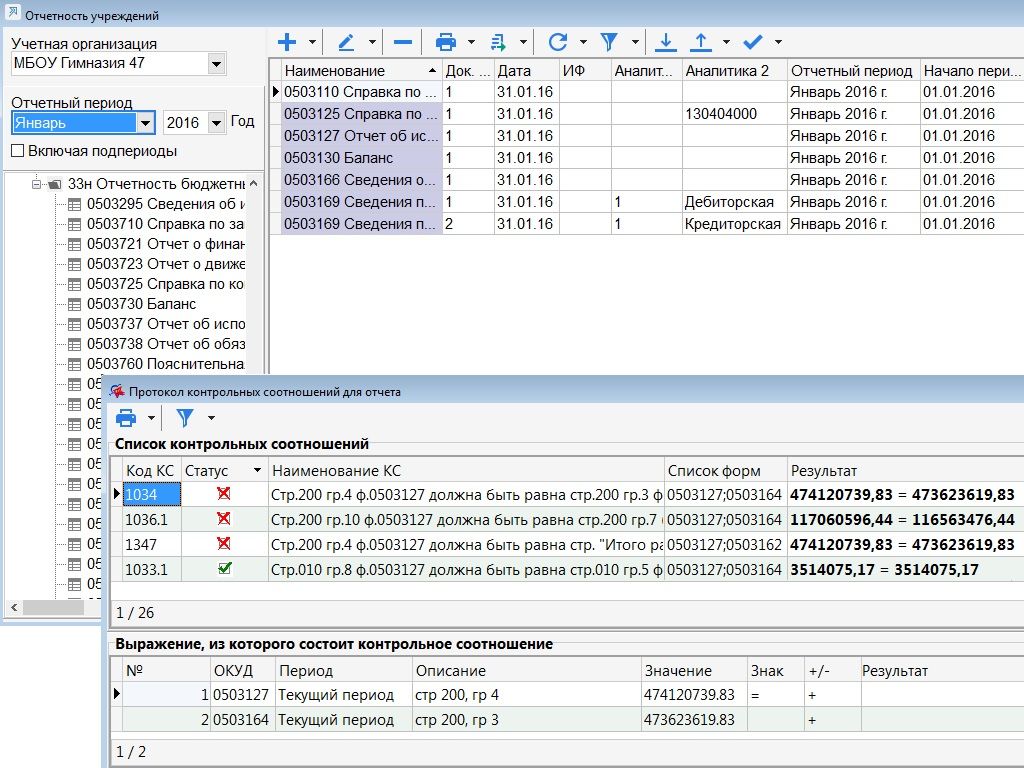
Task: Select control ratio code 1033.1
Action: [152, 569]
